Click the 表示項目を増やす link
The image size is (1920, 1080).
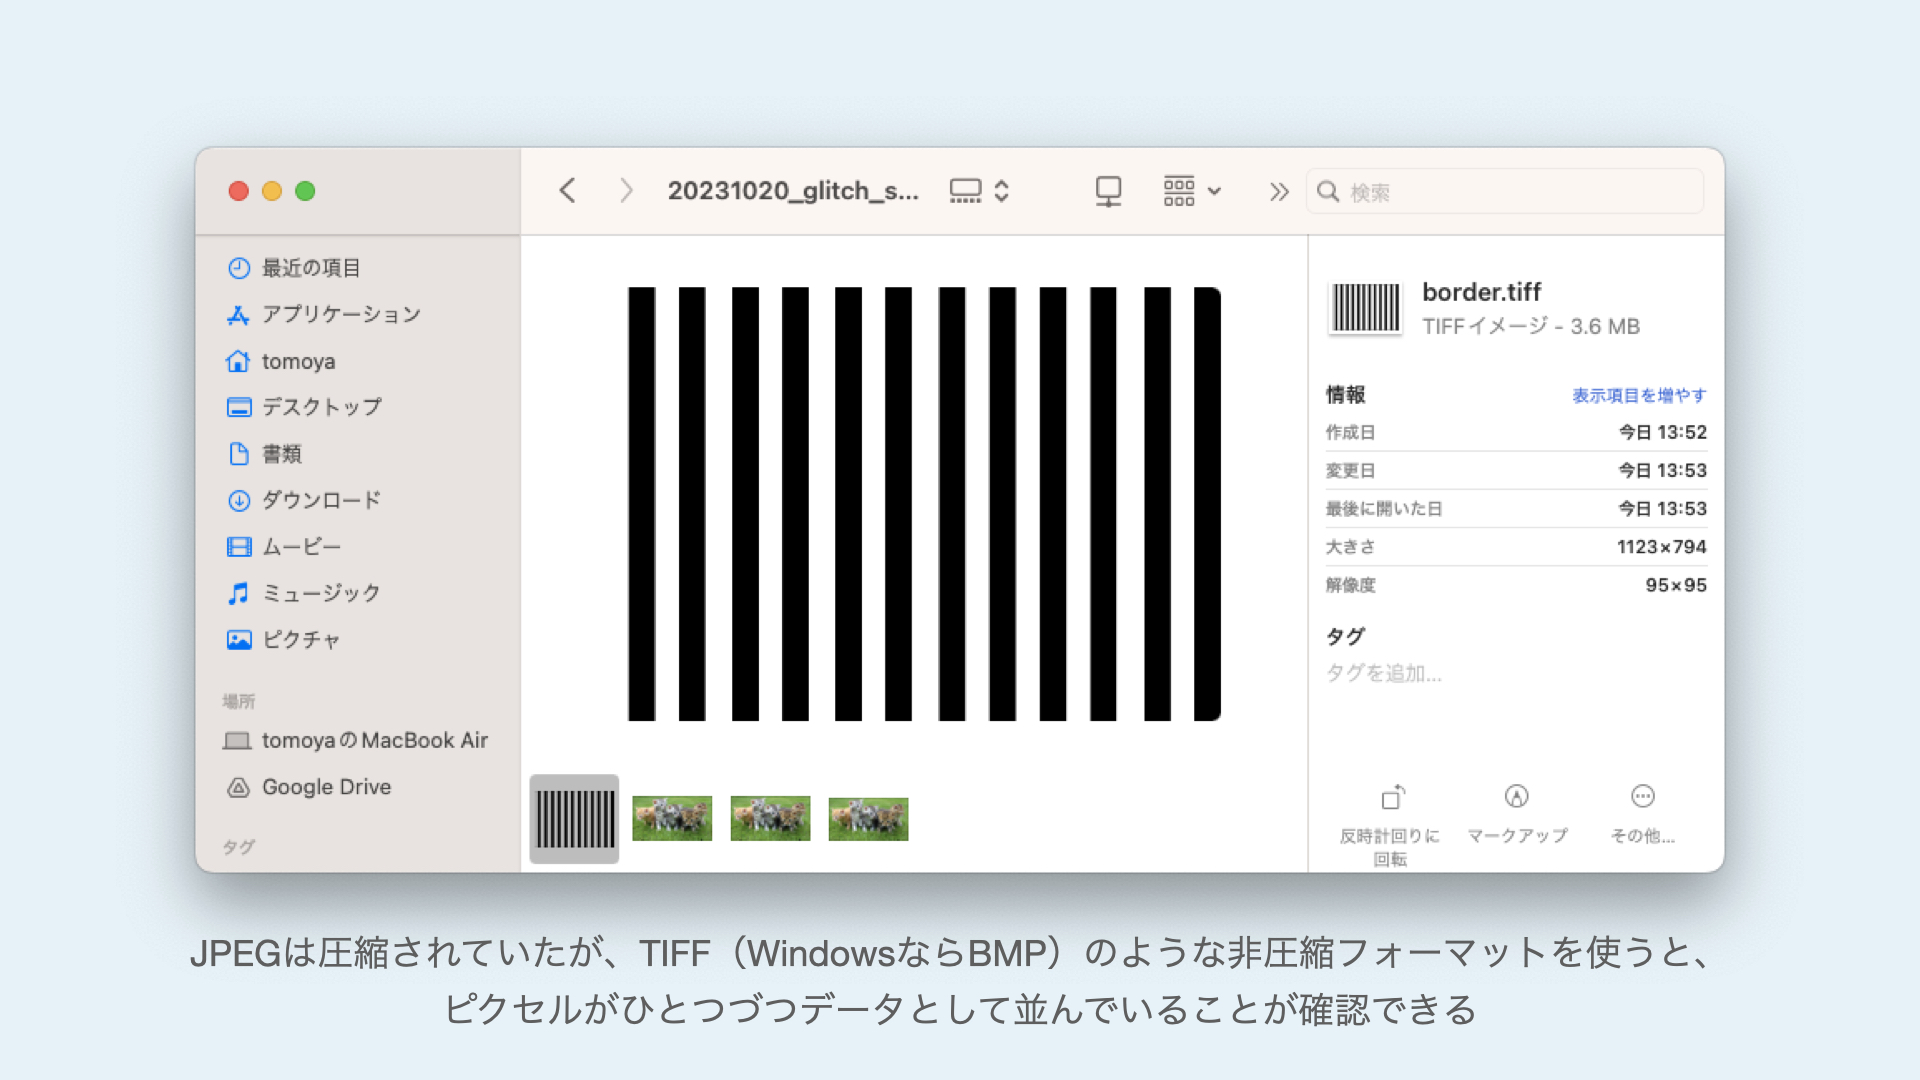pos(1638,395)
